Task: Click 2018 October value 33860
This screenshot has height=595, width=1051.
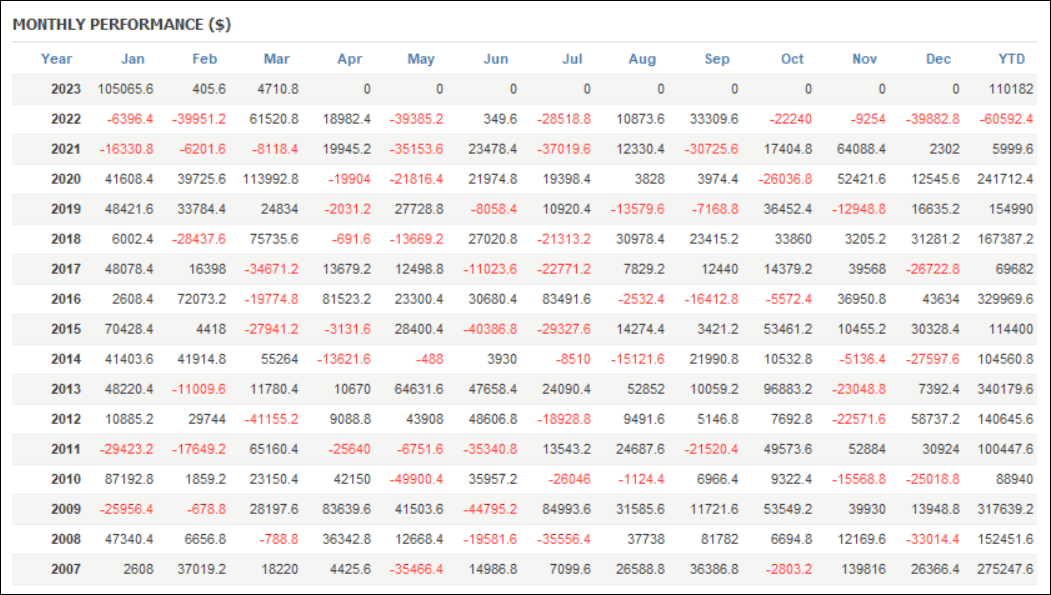Action: click(x=793, y=239)
